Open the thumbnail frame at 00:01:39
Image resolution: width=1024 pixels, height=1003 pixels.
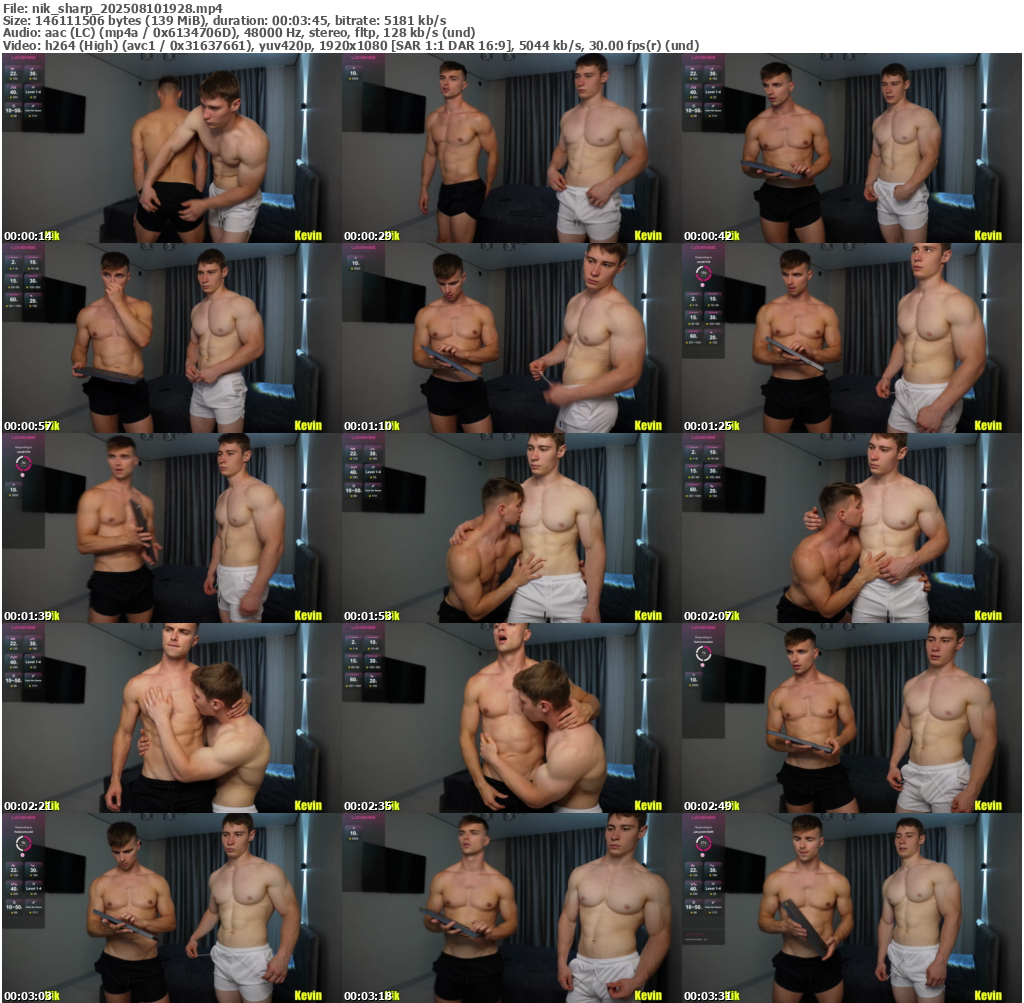[x=171, y=528]
